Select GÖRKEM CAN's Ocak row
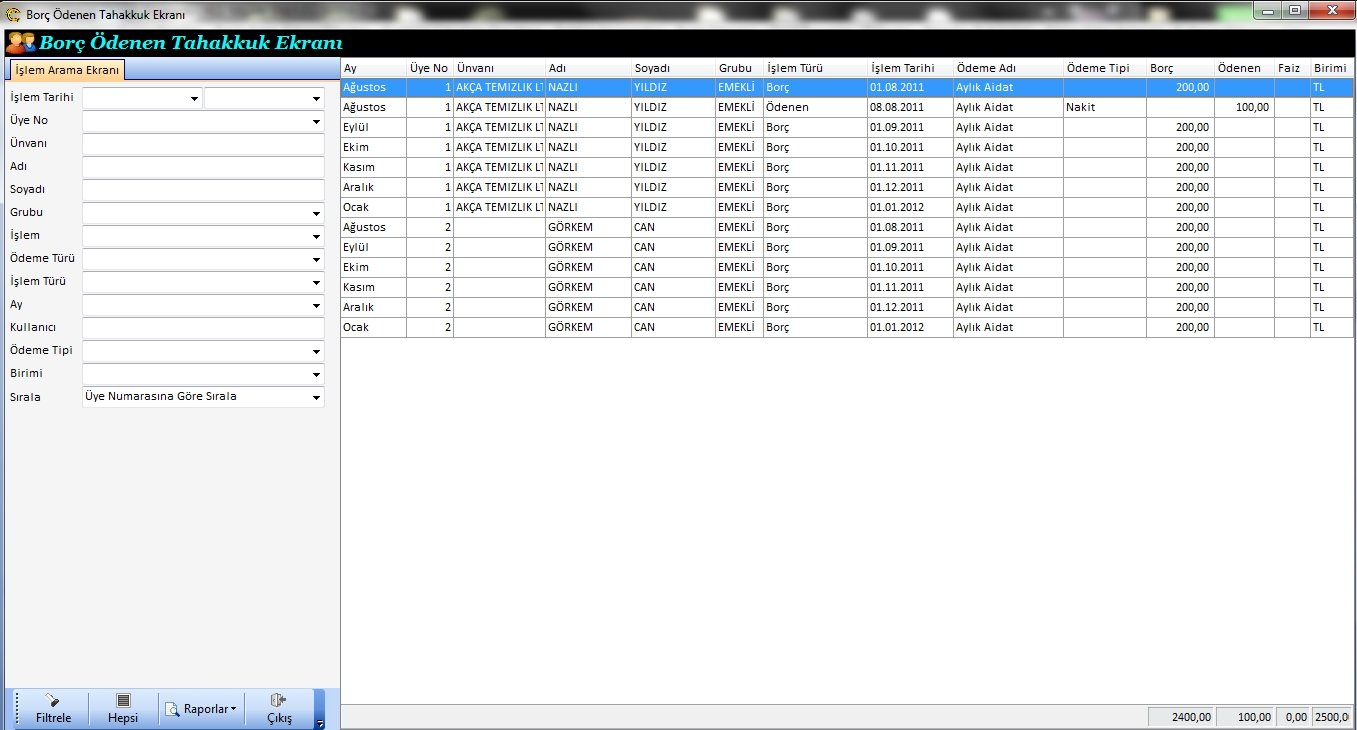This screenshot has width=1357, height=730. coord(800,327)
